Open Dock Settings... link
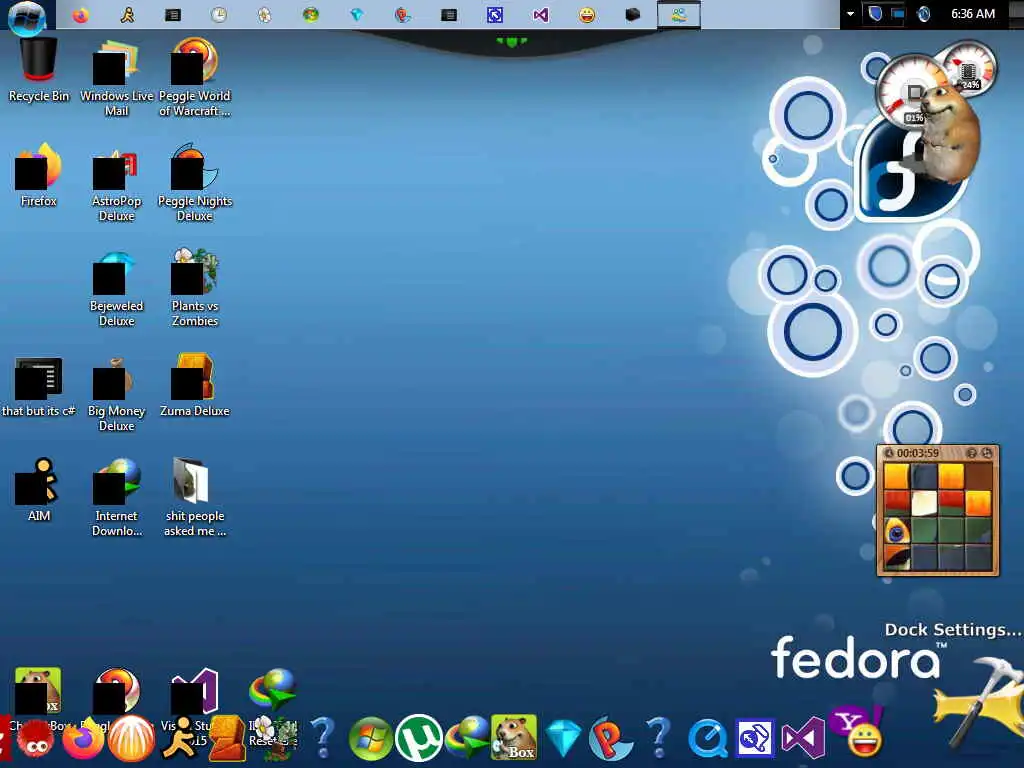This screenshot has height=768, width=1024. coord(952,630)
